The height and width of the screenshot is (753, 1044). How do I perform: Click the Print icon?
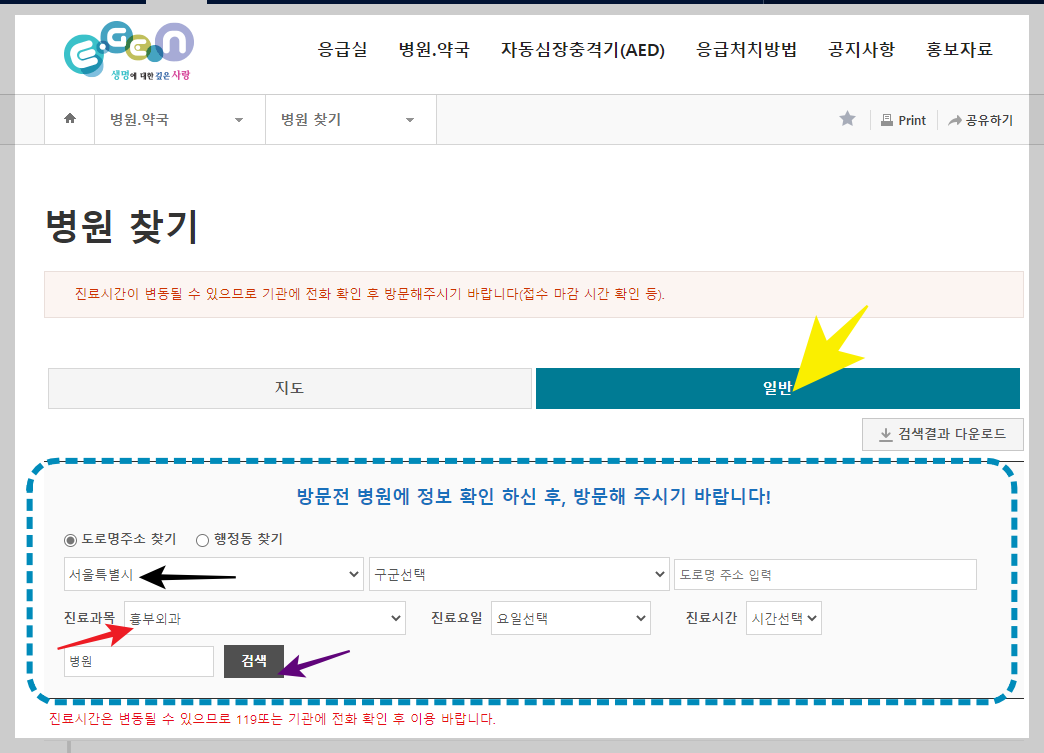coord(885,119)
